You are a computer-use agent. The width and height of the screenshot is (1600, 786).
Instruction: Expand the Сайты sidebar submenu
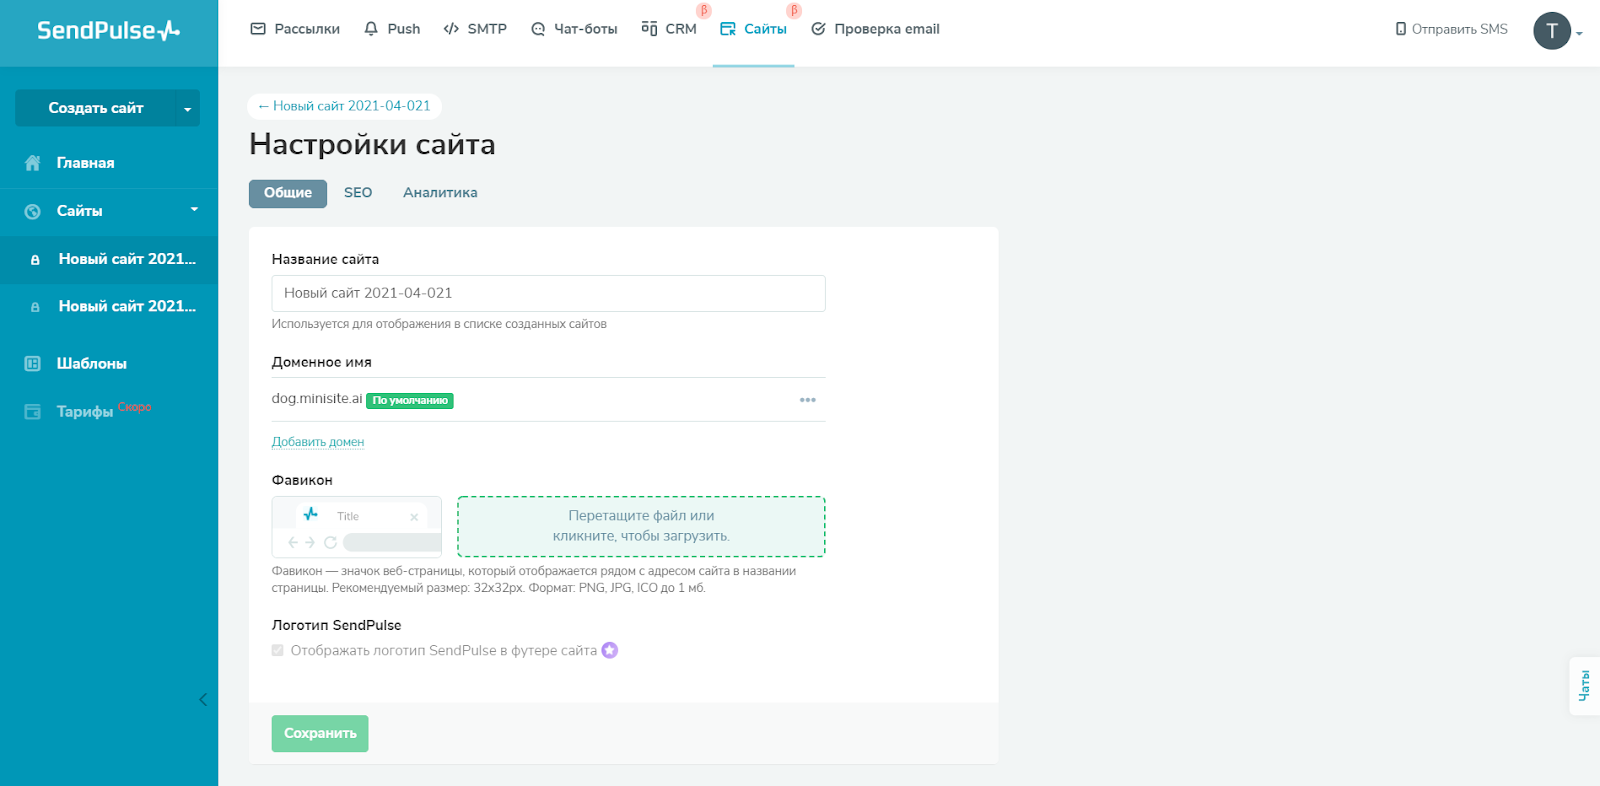194,210
